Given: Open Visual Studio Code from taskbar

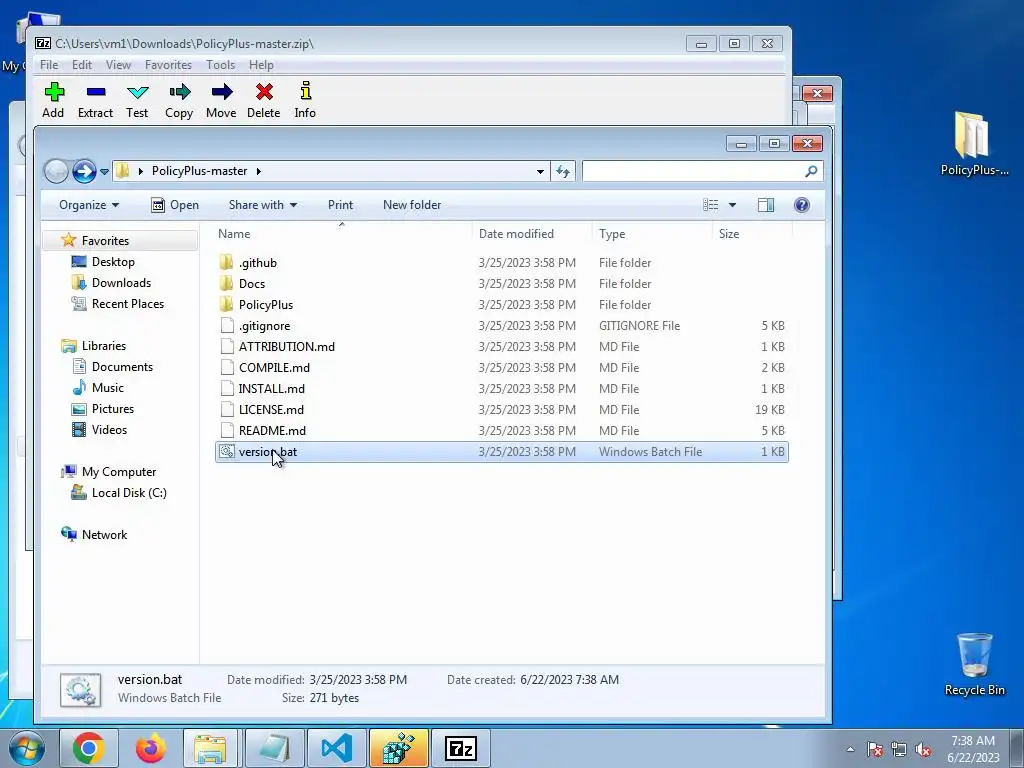Looking at the screenshot, I should (336, 748).
